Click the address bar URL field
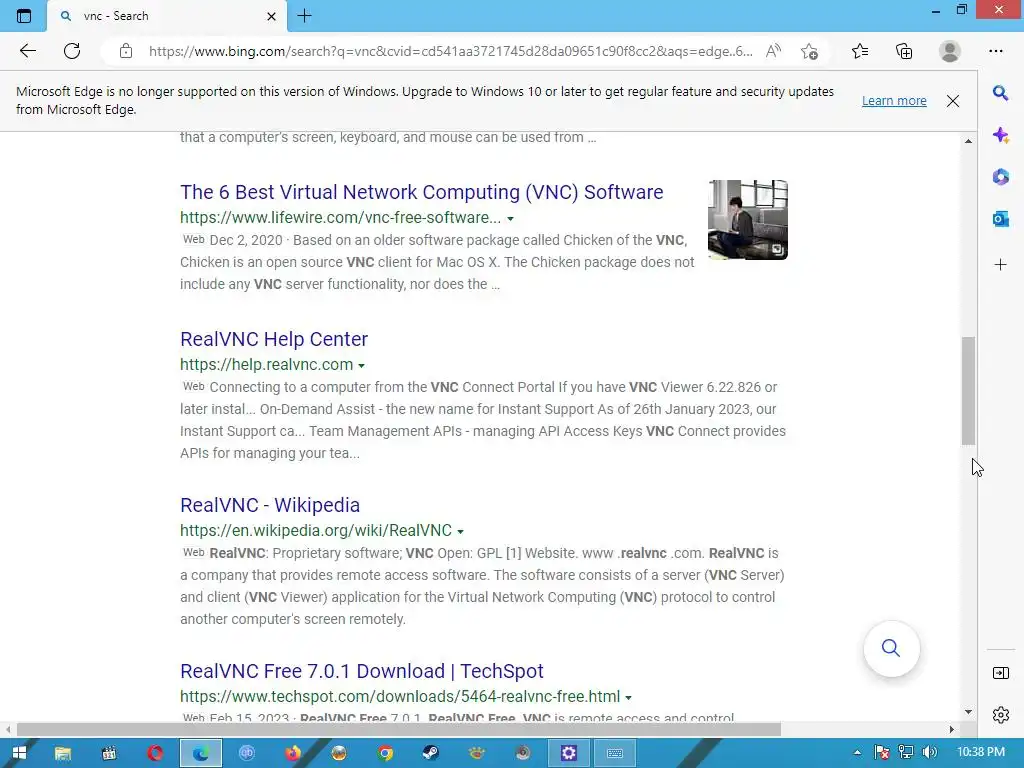This screenshot has height=768, width=1024. (451, 51)
